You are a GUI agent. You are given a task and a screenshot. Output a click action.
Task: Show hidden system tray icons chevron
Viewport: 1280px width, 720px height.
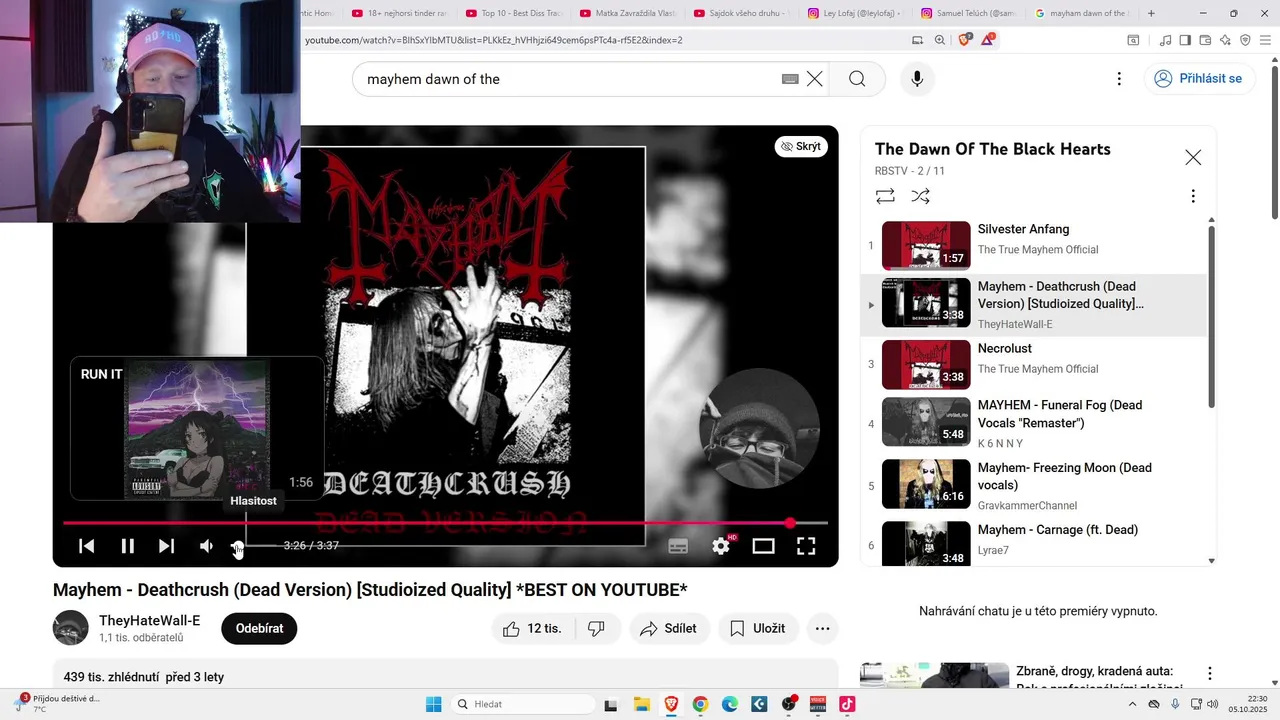pos(1132,704)
